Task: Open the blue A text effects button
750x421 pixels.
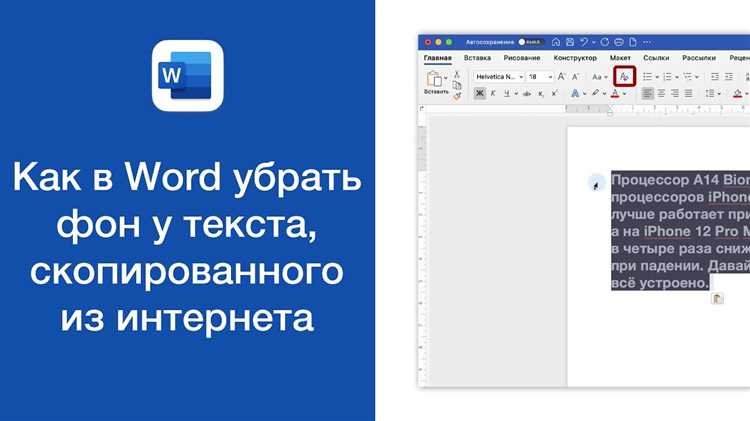Action: (x=575, y=93)
